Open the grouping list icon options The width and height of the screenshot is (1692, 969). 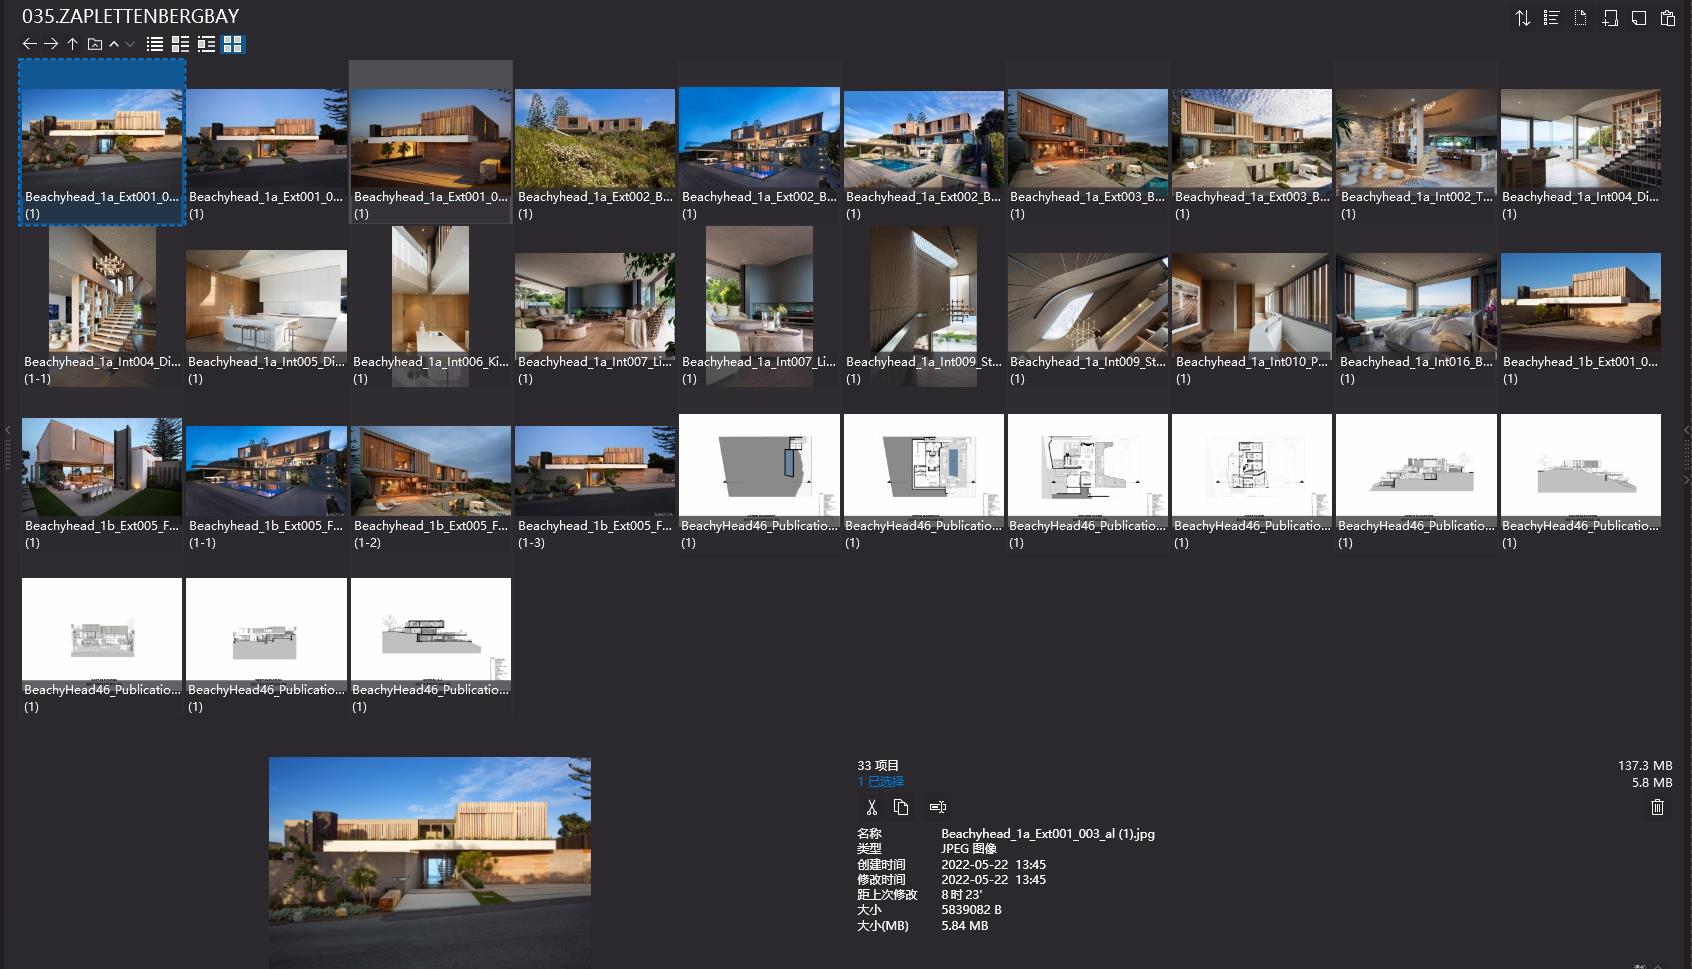pos(1552,17)
